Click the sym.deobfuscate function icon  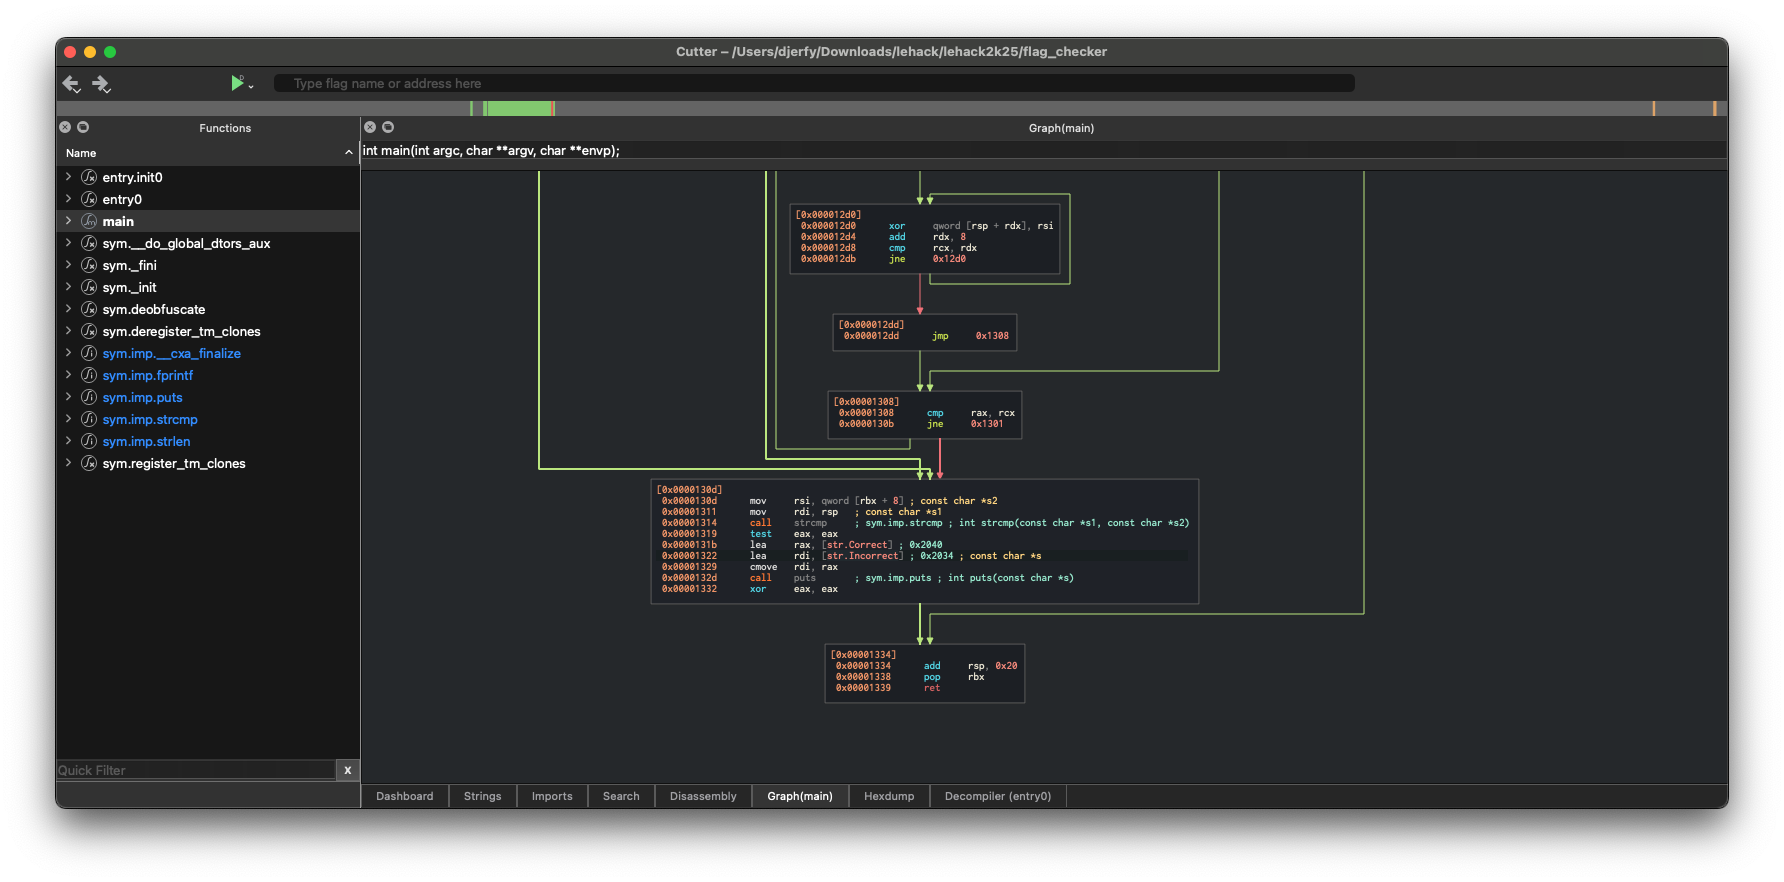coord(89,309)
